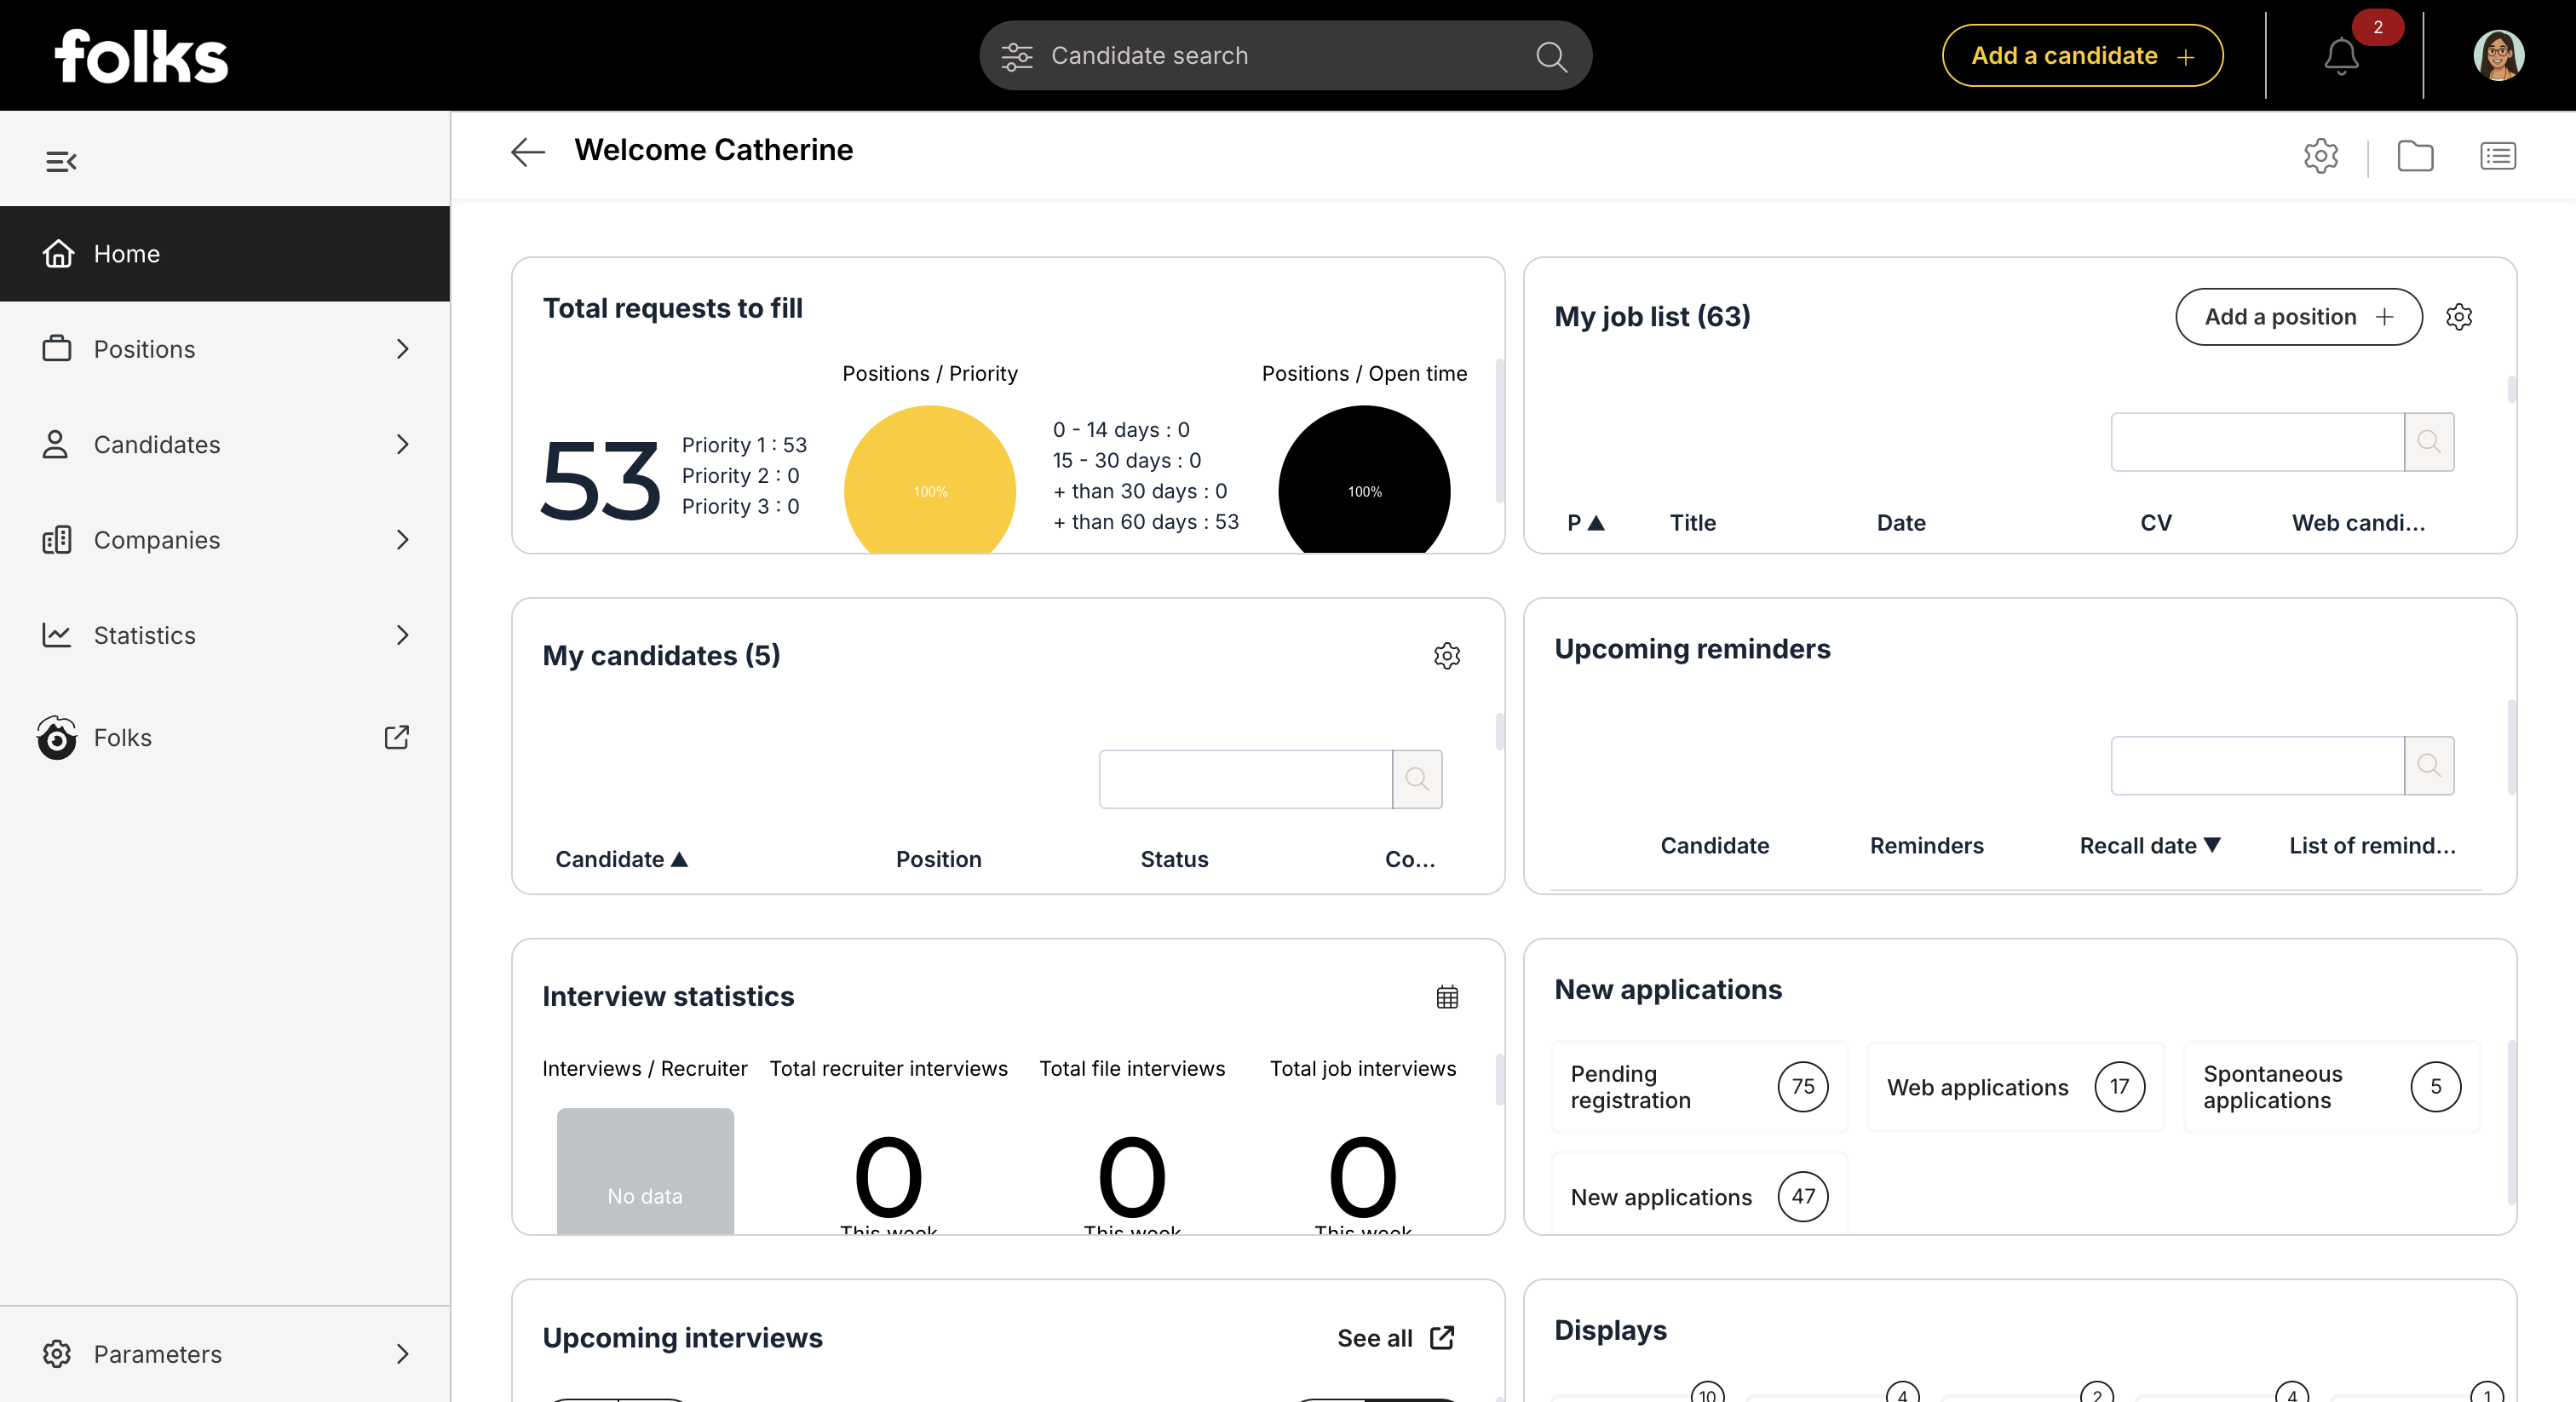2576x1402 pixels.
Task: Open My candidates widget settings gear
Action: pos(1446,656)
